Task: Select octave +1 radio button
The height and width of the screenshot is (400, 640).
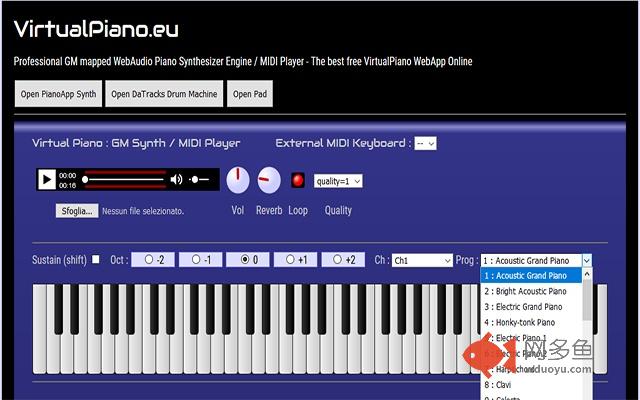Action: tap(290, 259)
